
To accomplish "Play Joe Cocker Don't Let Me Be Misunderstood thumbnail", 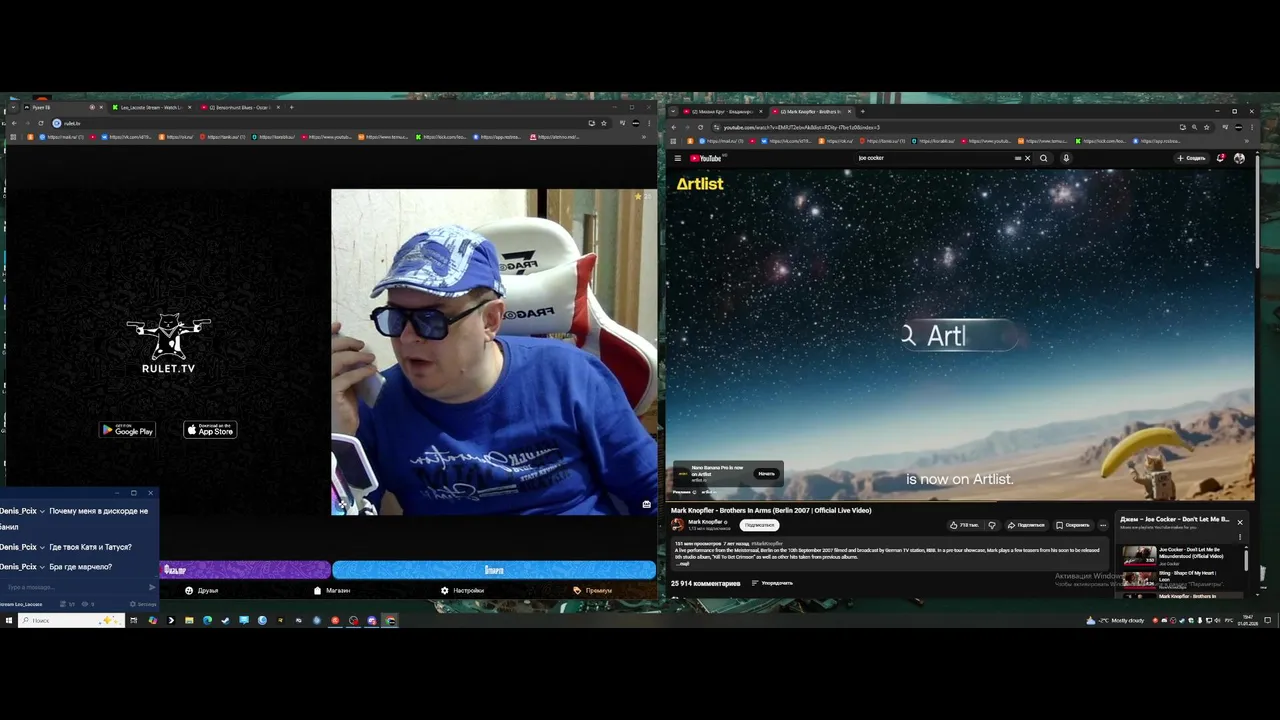I will [1139, 554].
